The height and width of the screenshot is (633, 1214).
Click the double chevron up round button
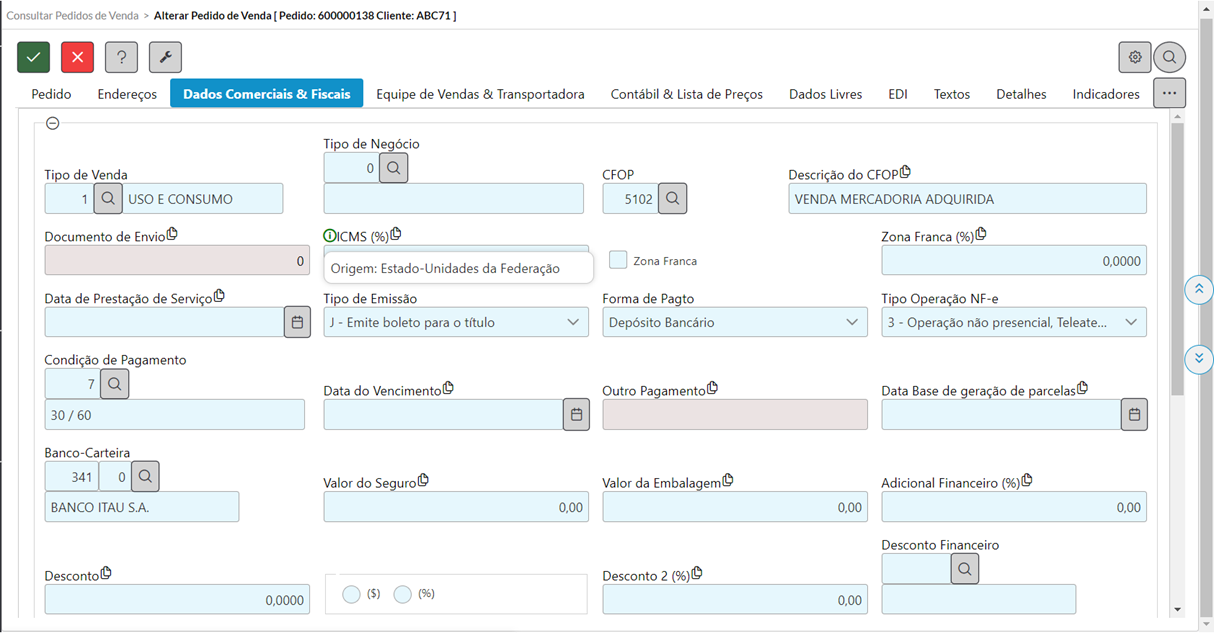coord(1198,290)
